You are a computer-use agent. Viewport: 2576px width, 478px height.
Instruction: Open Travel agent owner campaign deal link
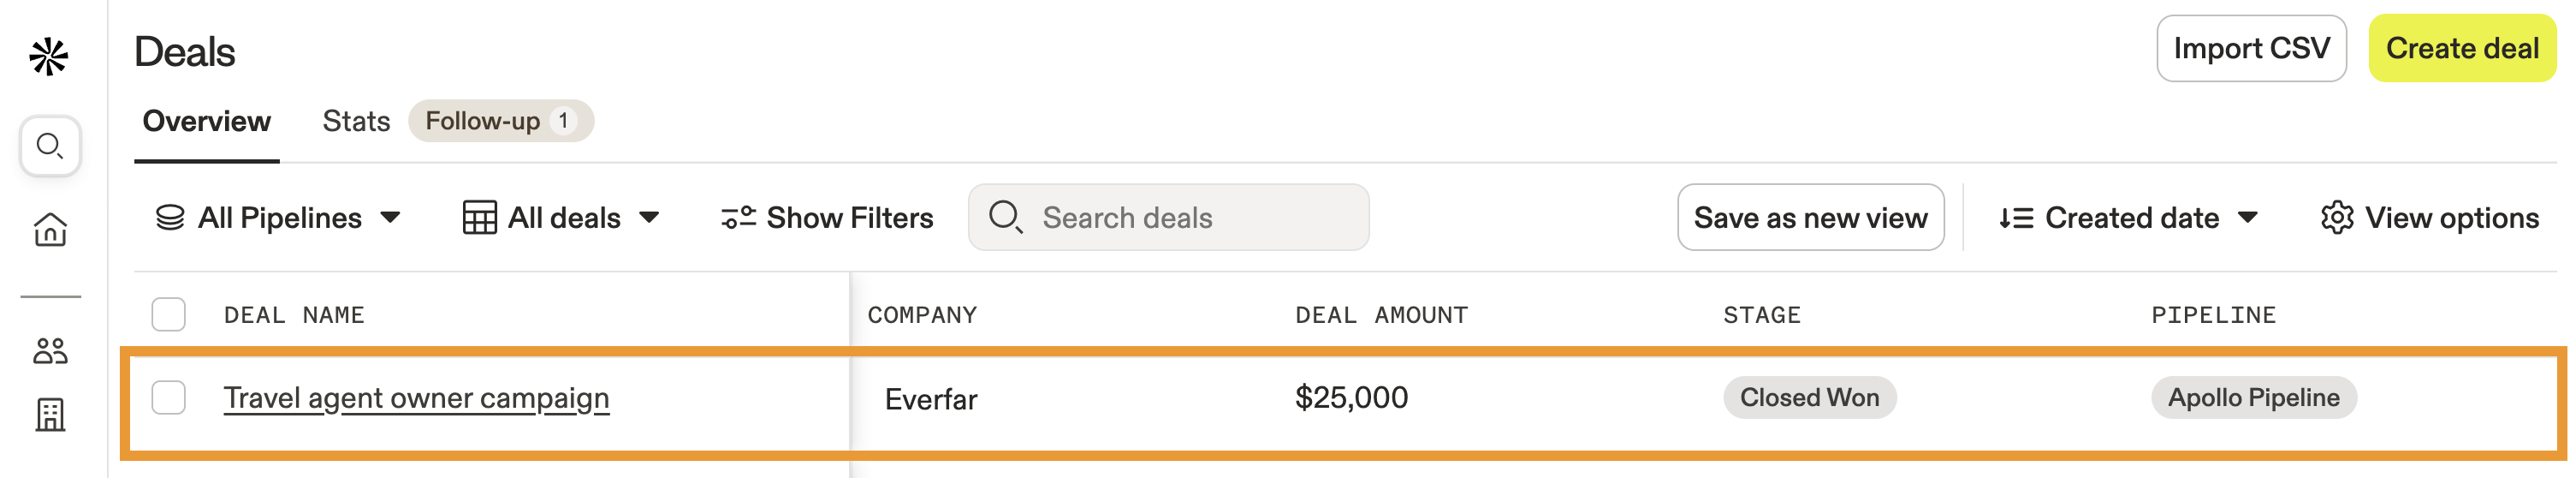416,398
